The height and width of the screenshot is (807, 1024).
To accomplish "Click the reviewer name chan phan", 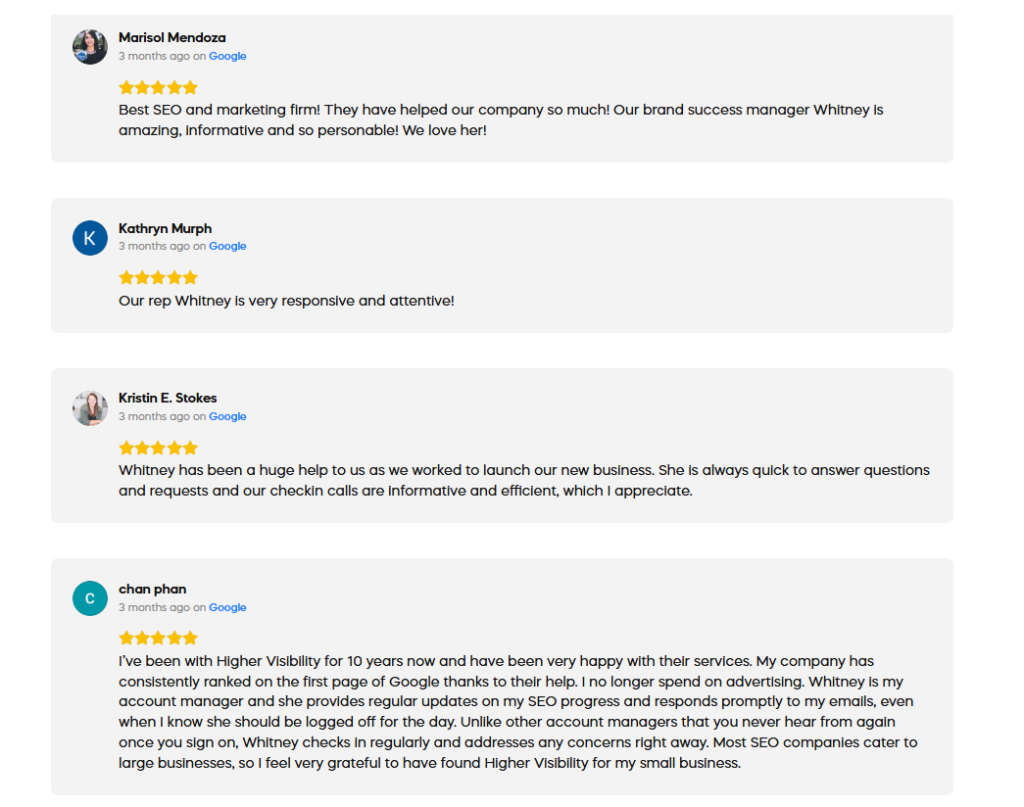I will click(152, 589).
